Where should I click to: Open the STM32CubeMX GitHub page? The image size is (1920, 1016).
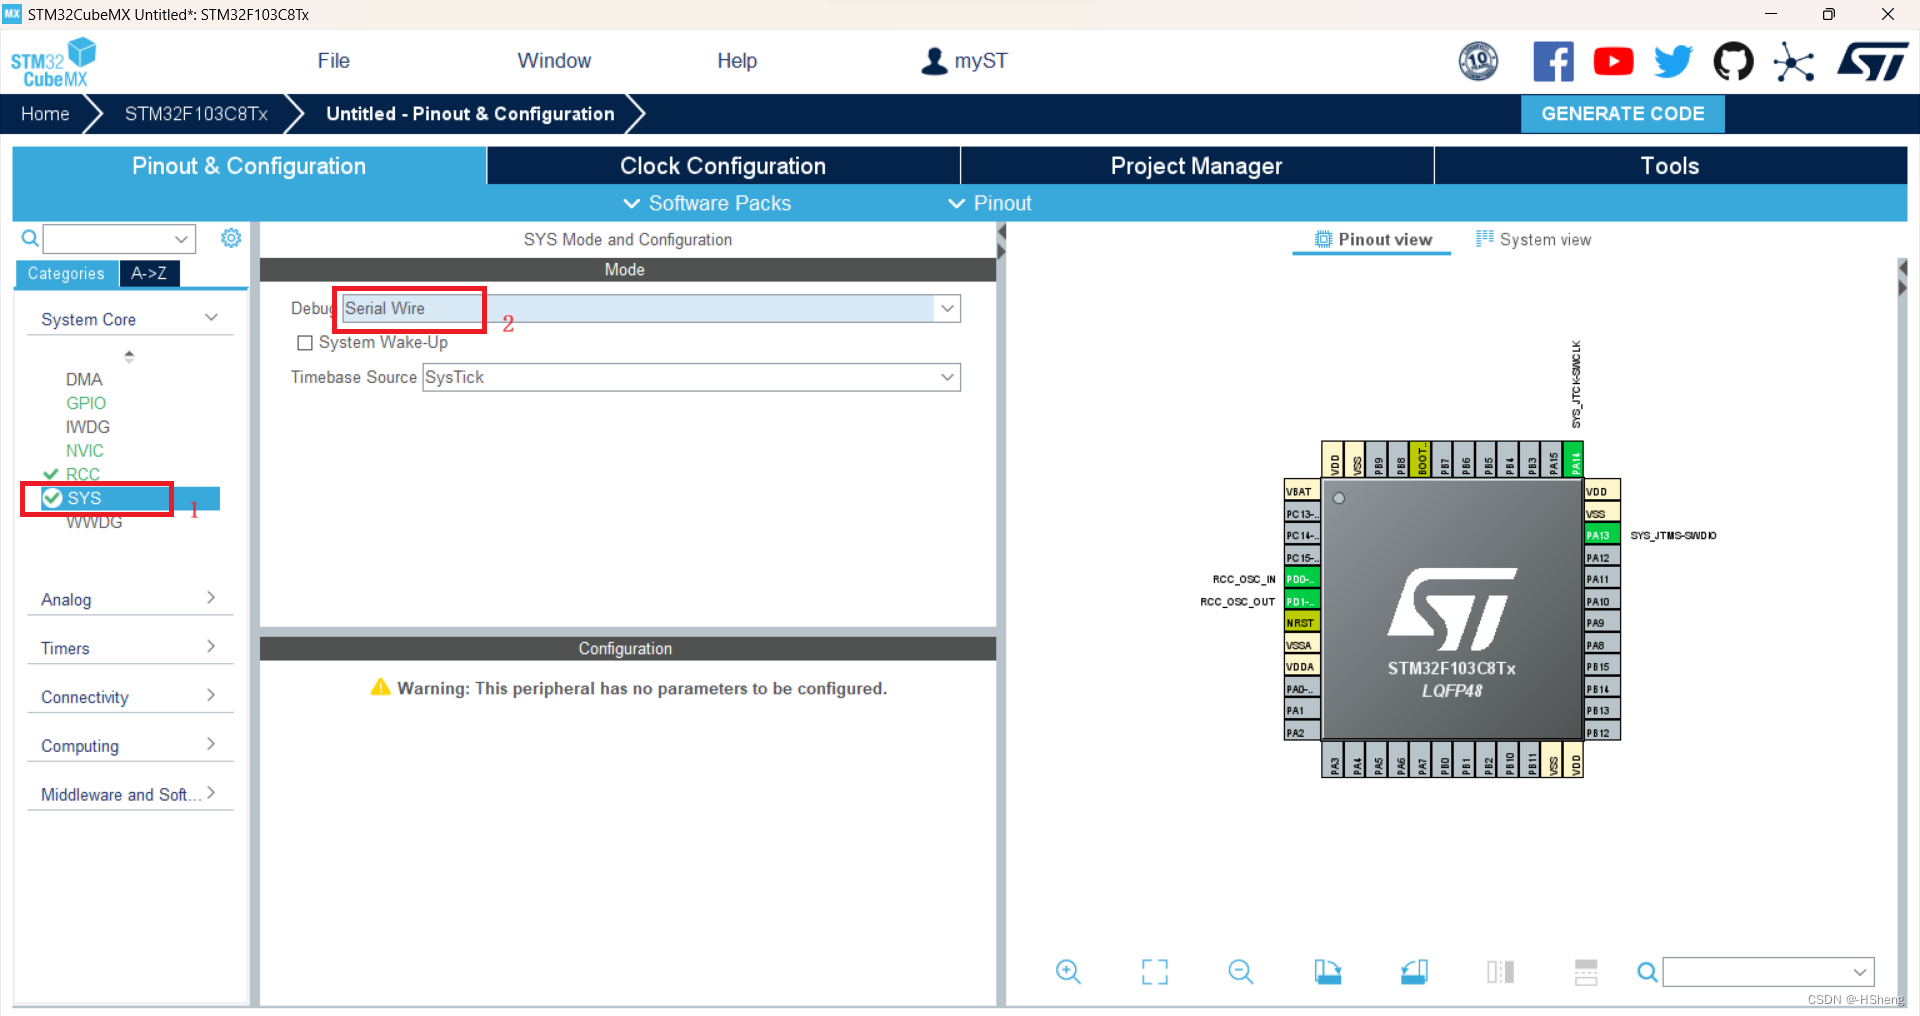tap(1733, 61)
